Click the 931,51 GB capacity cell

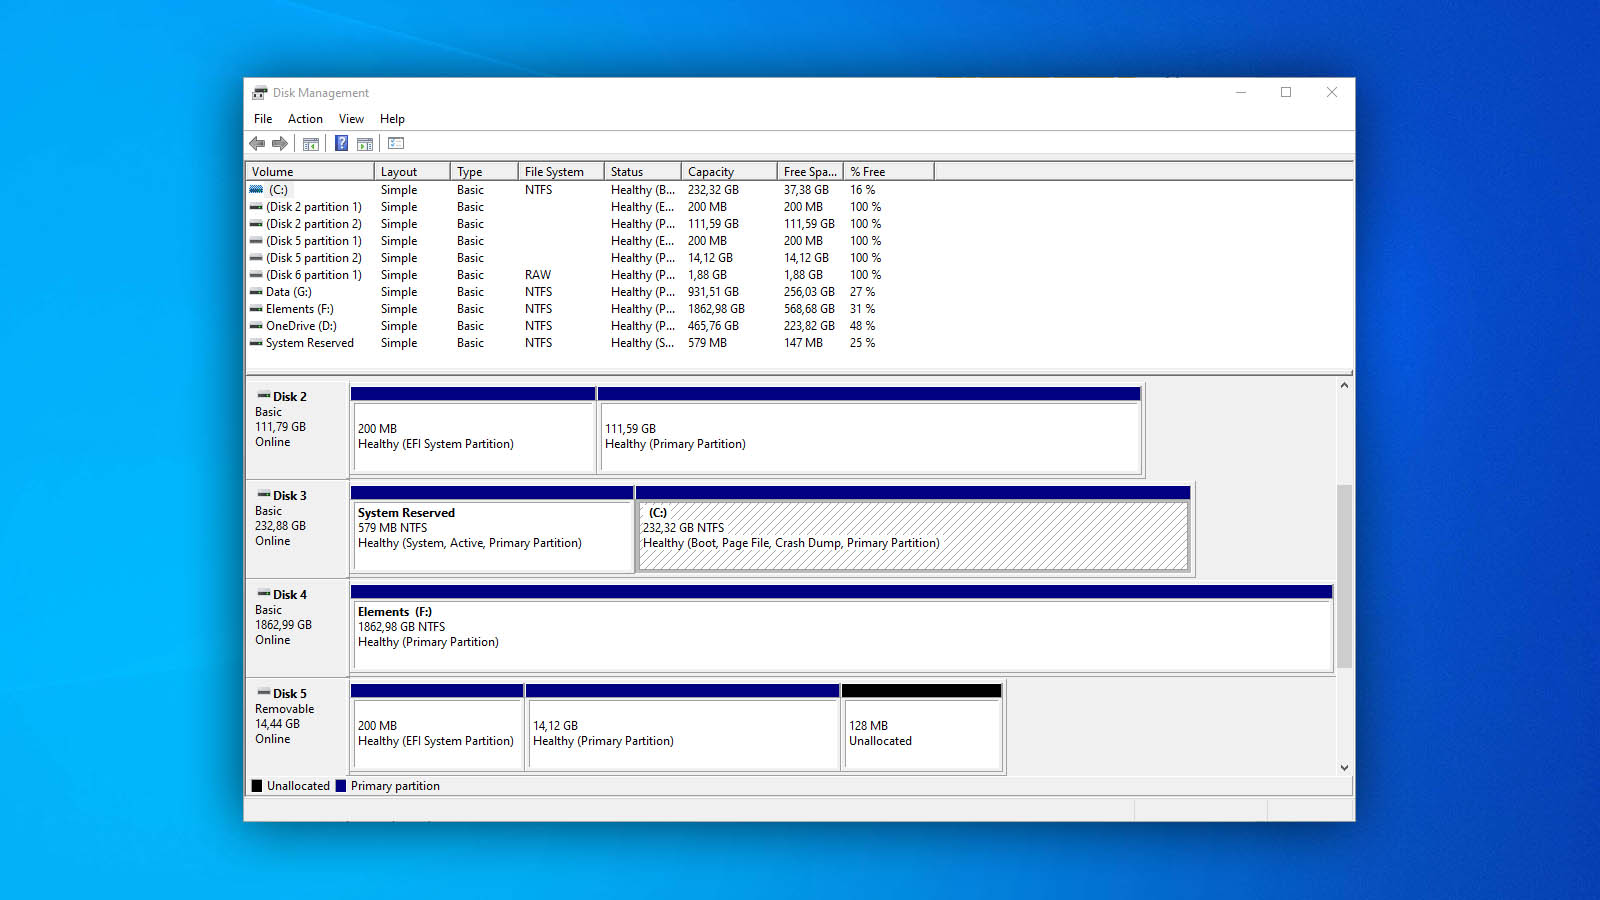point(713,292)
